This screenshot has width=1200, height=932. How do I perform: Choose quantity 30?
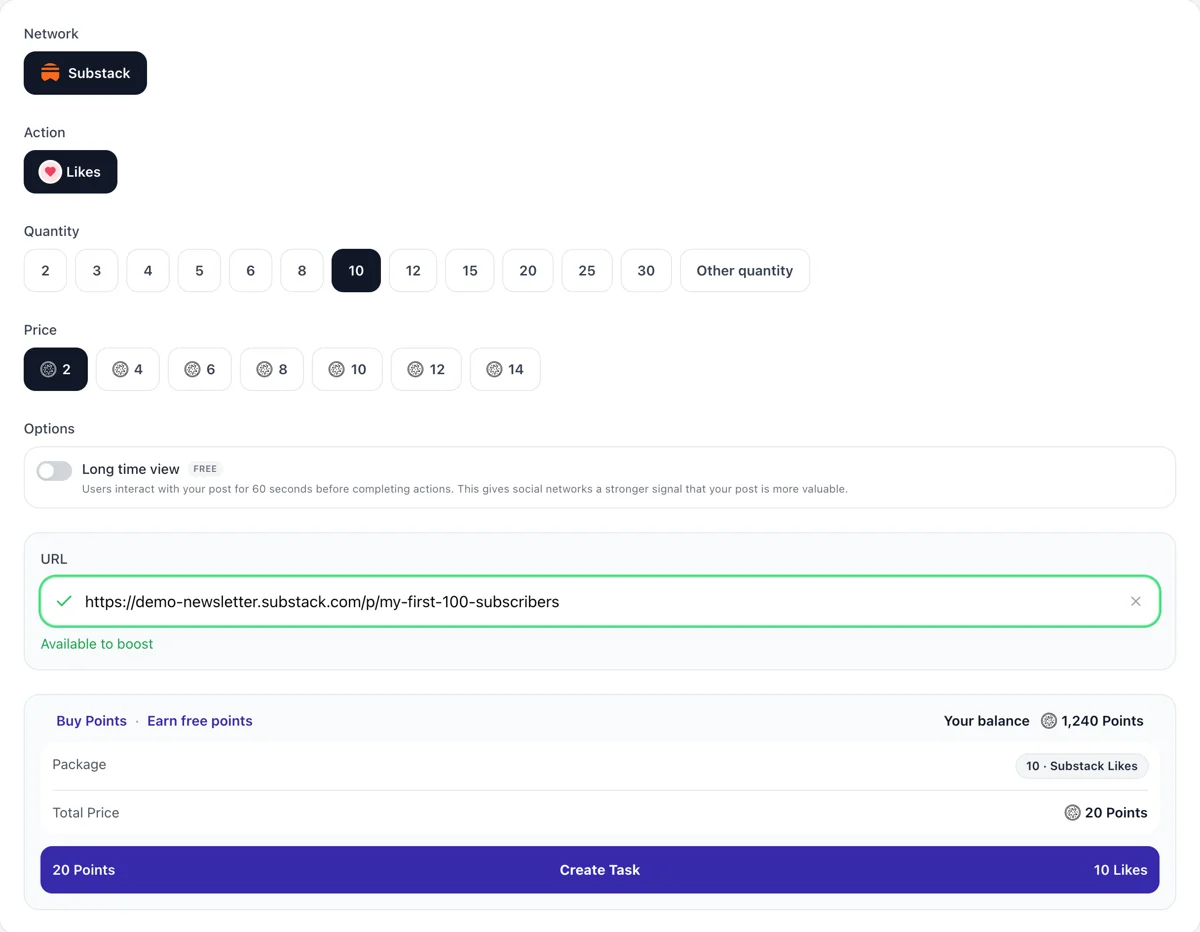[x=646, y=271]
